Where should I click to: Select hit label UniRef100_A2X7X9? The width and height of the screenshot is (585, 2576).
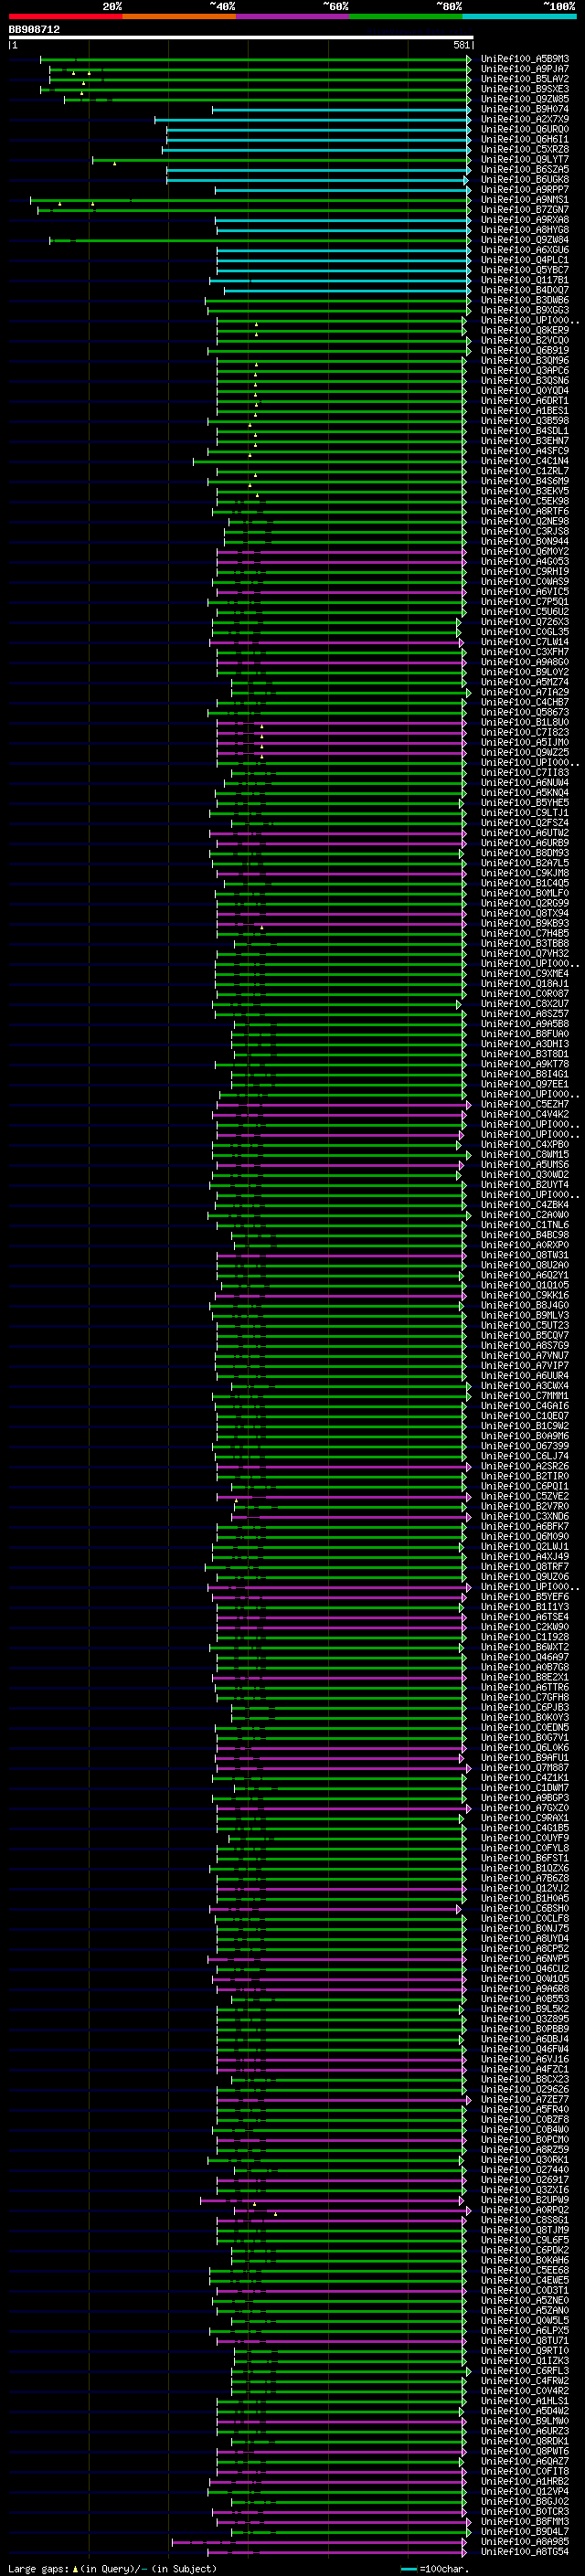point(525,119)
